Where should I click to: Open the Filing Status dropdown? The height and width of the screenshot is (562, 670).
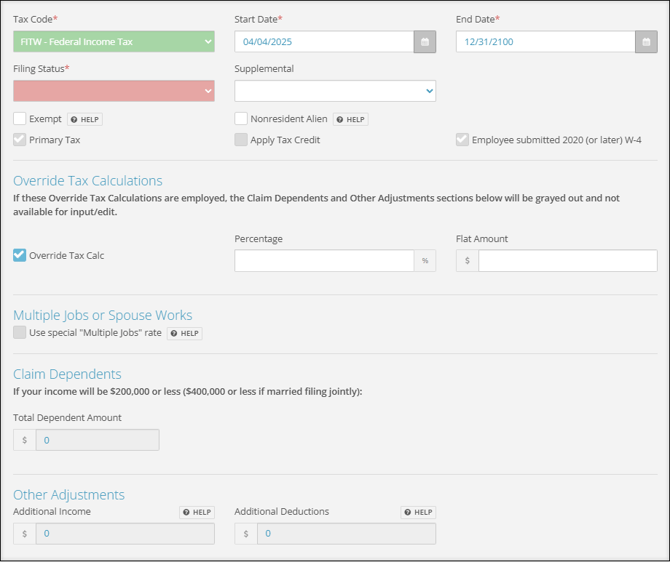coord(114,91)
